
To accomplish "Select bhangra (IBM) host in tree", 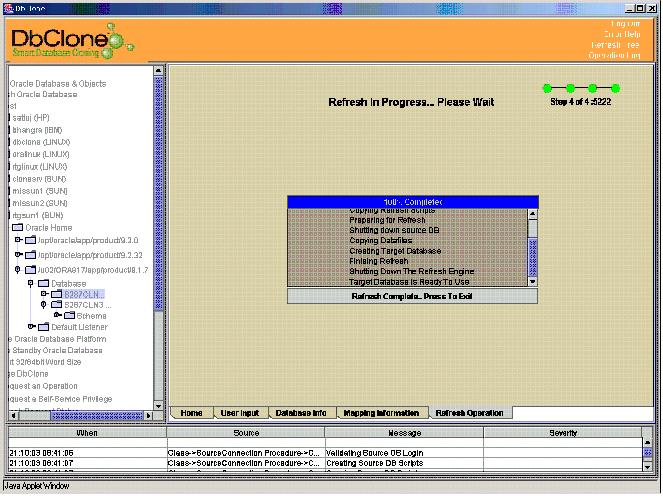I will 37,130.
